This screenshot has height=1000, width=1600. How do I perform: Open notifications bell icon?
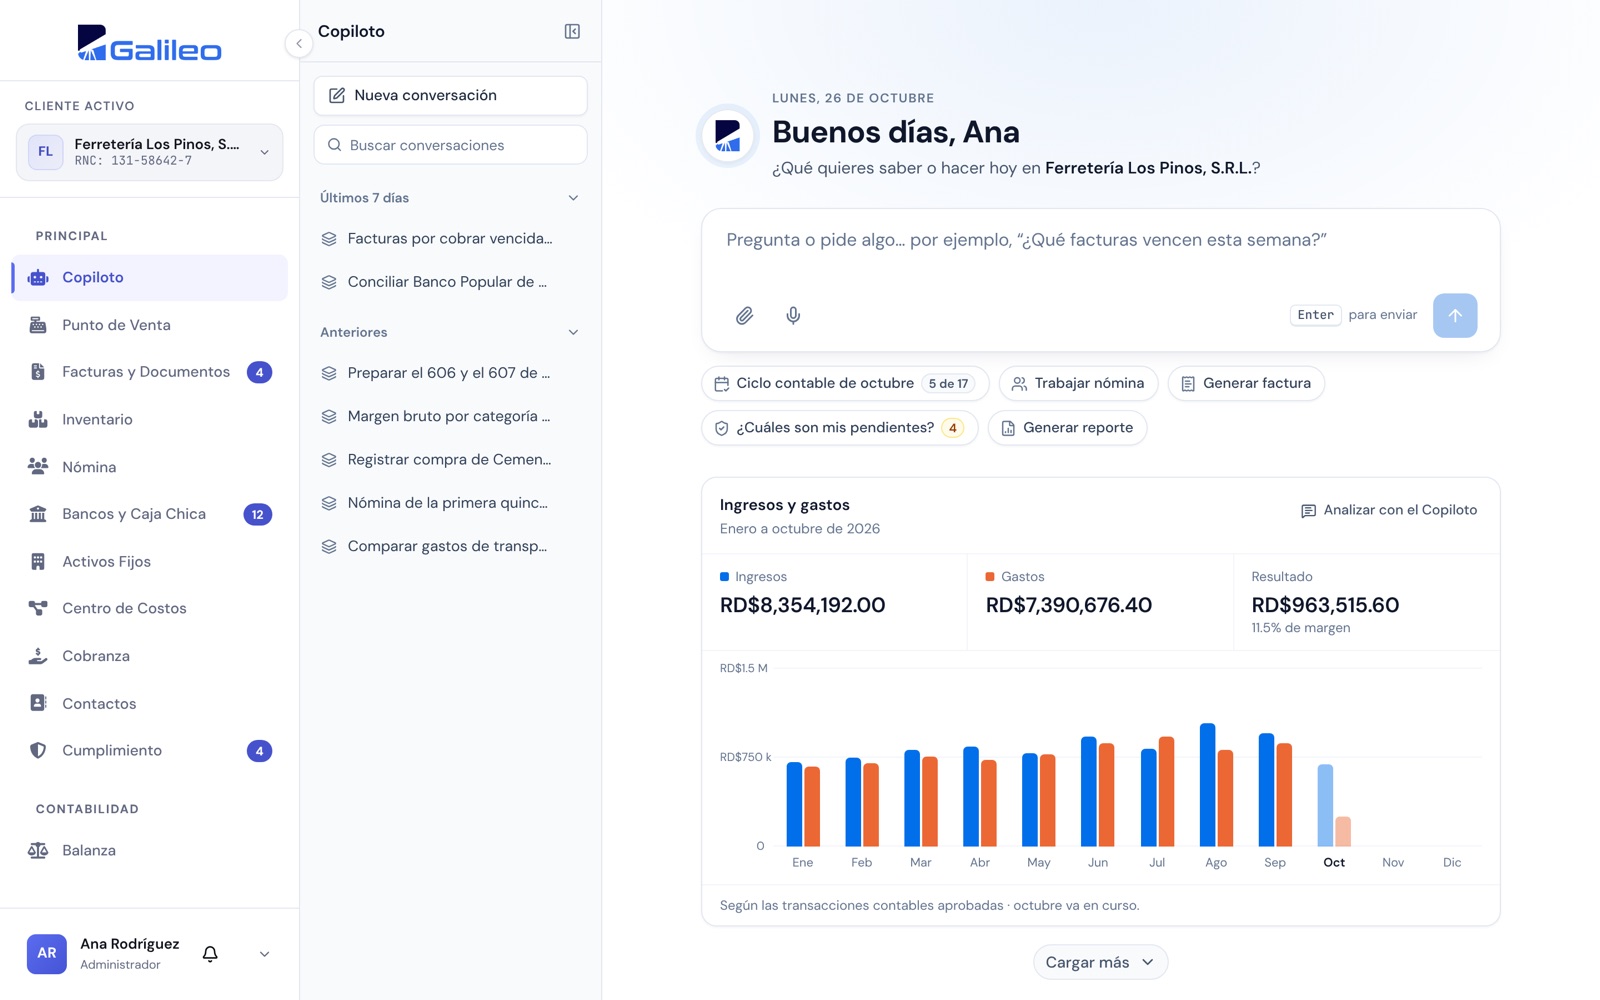[x=210, y=954]
